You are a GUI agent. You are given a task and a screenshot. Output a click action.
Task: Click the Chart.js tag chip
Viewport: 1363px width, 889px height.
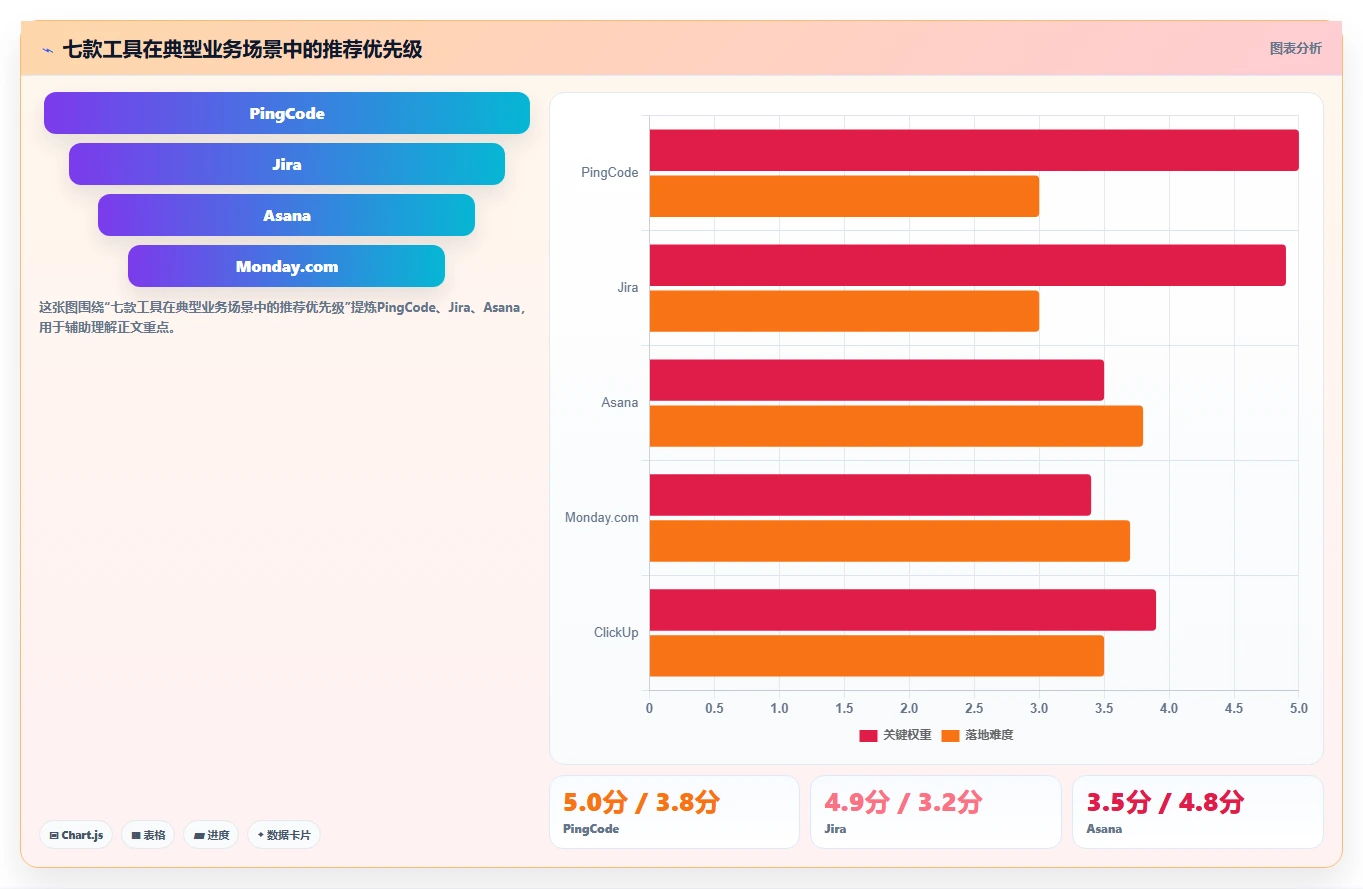[x=76, y=835]
